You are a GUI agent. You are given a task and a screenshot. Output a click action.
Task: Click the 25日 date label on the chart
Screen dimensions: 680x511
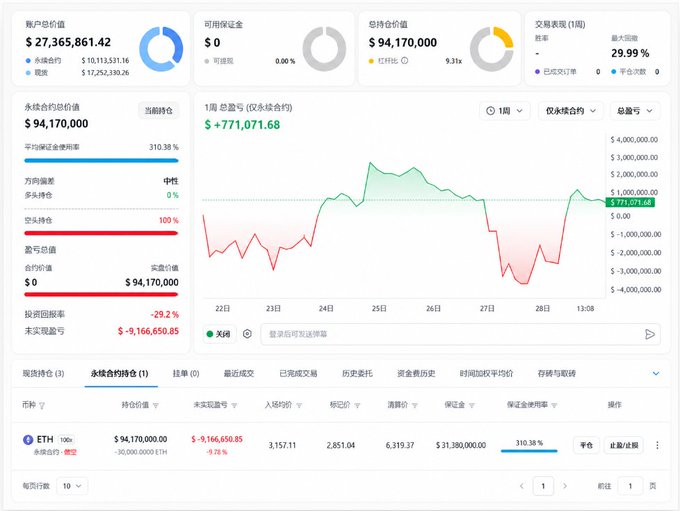[x=379, y=308]
